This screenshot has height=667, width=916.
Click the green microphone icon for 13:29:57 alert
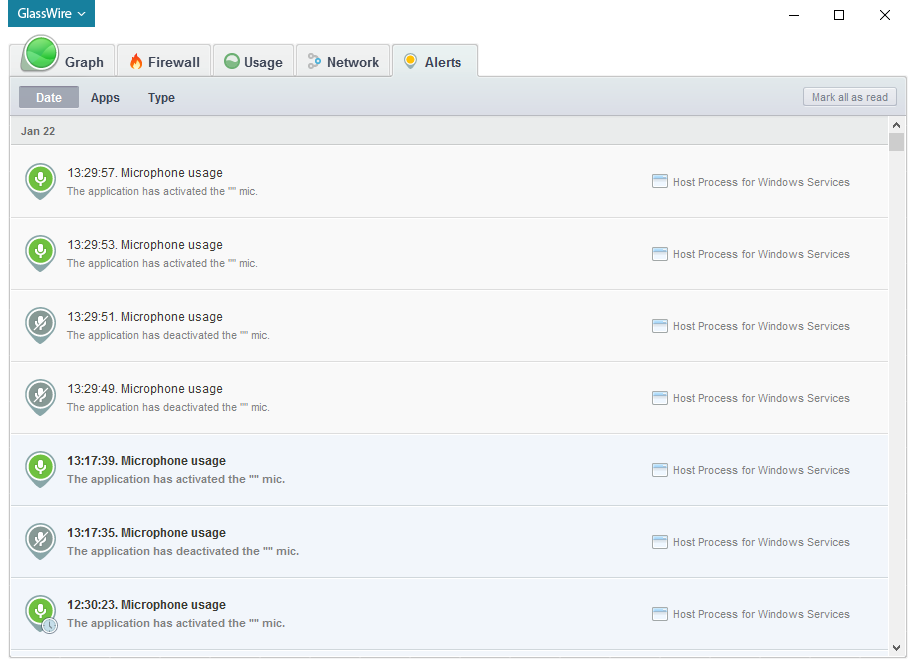[x=40, y=180]
